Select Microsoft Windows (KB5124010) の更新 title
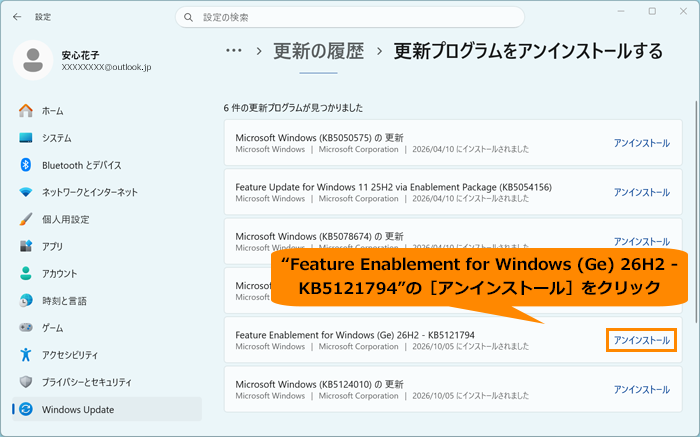The height and width of the screenshot is (437, 700). click(319, 384)
